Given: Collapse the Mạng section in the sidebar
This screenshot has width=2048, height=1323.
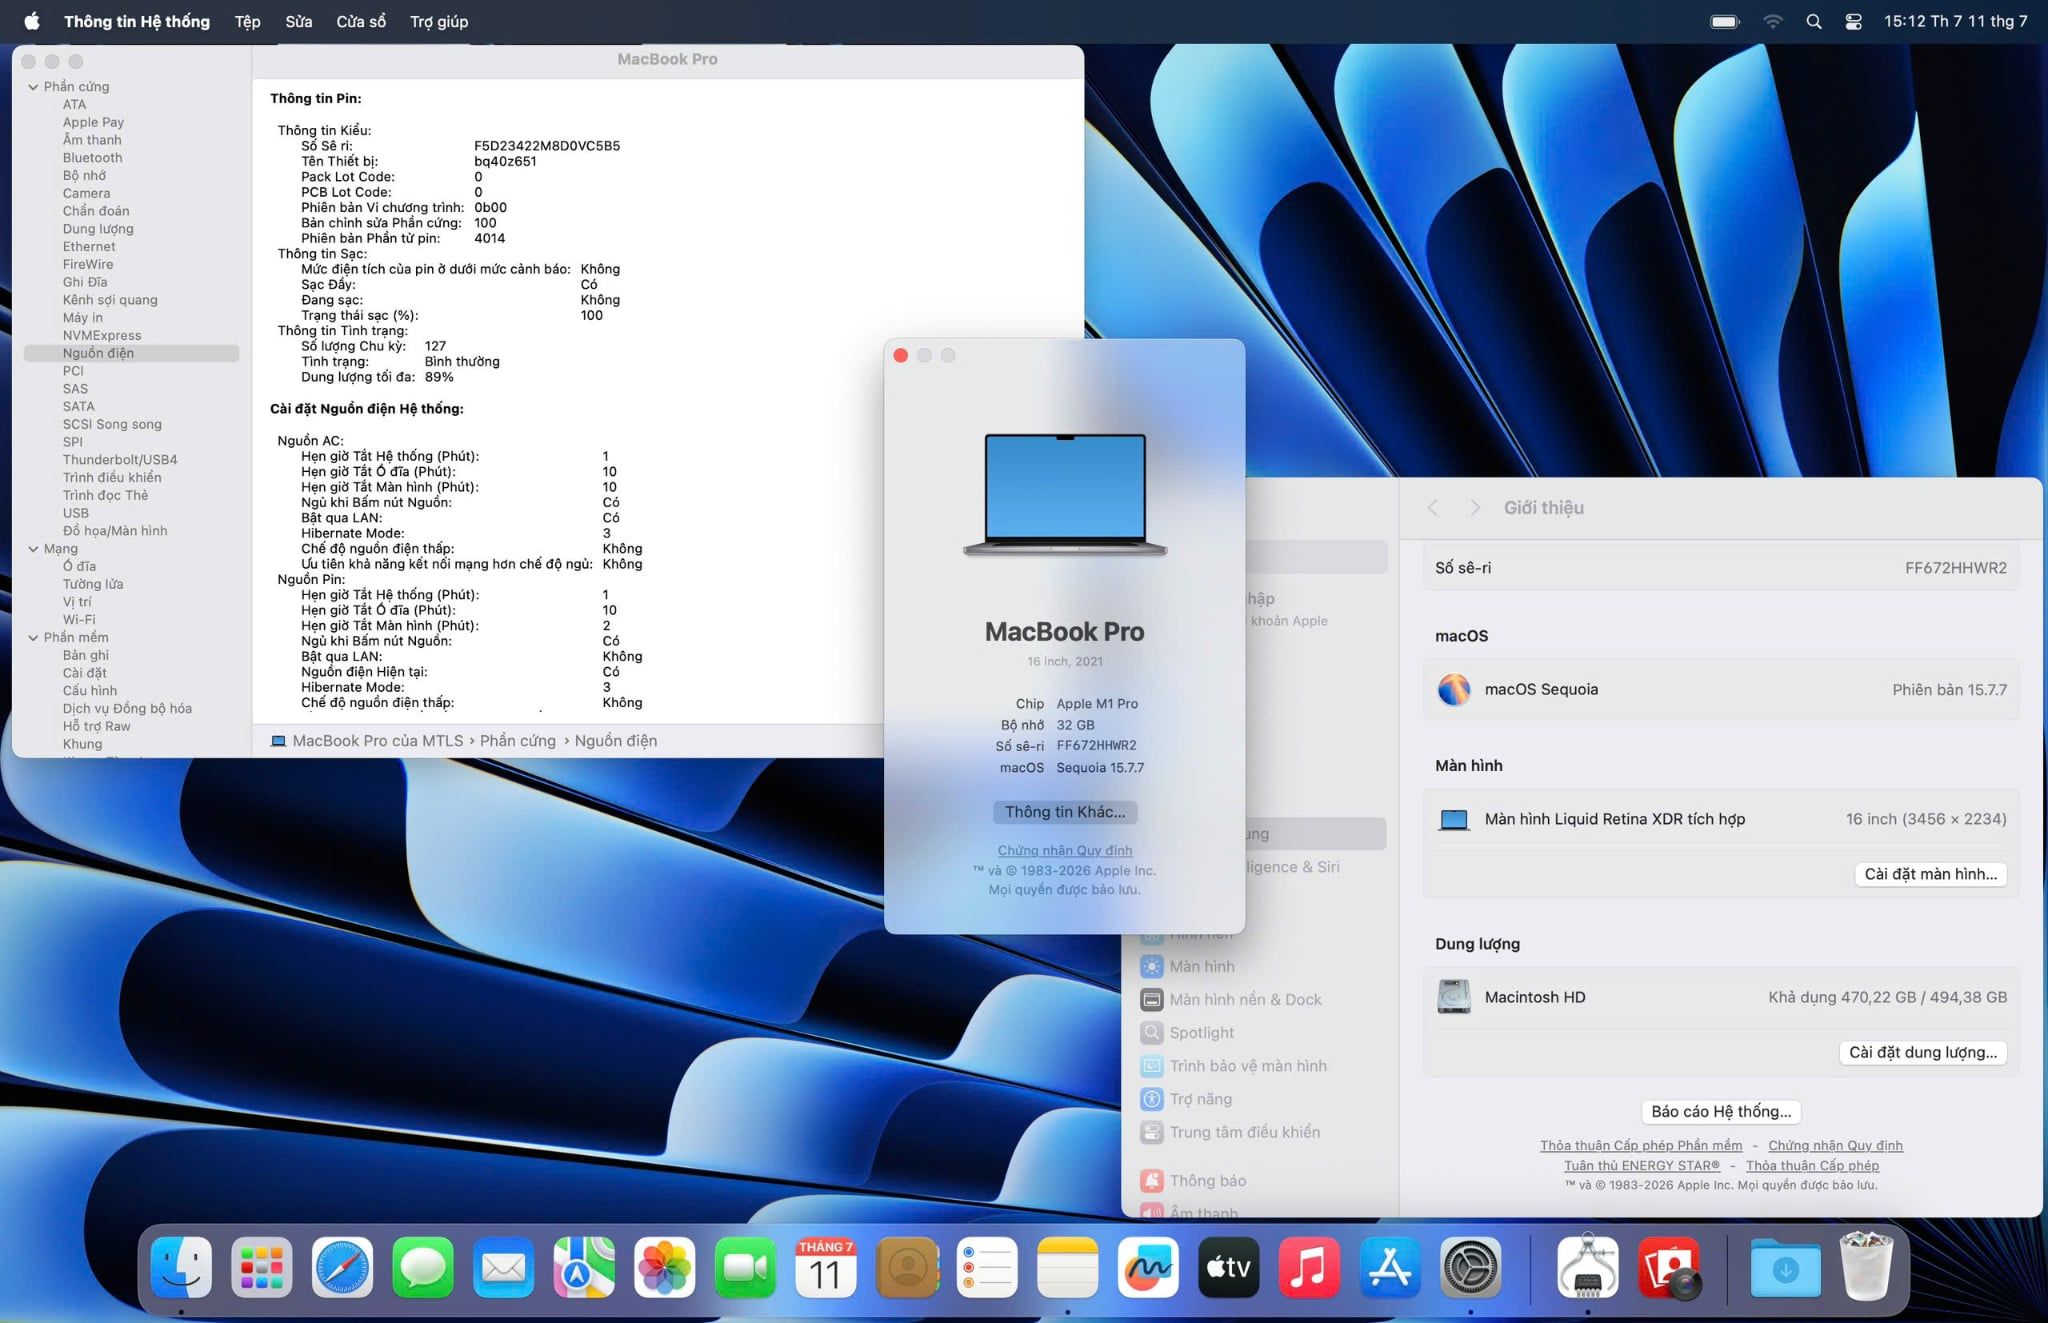Looking at the screenshot, I should [x=33, y=549].
